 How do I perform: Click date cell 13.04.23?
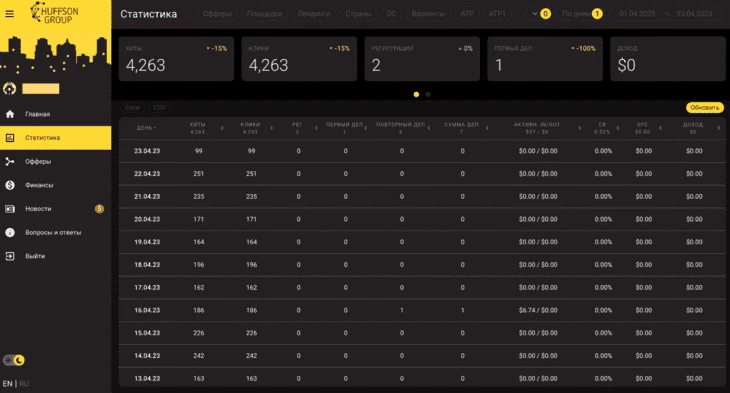(147, 379)
